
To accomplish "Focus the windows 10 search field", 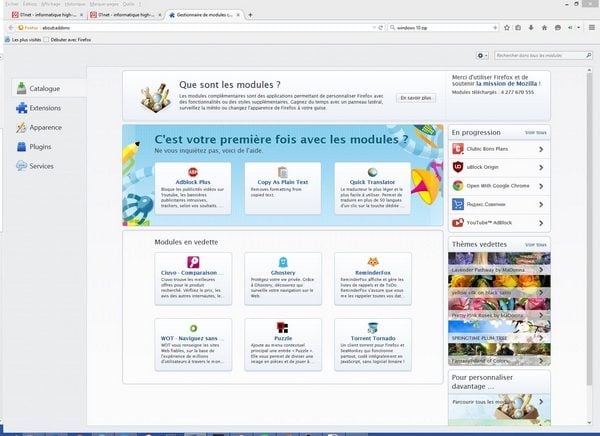I will pos(443,28).
